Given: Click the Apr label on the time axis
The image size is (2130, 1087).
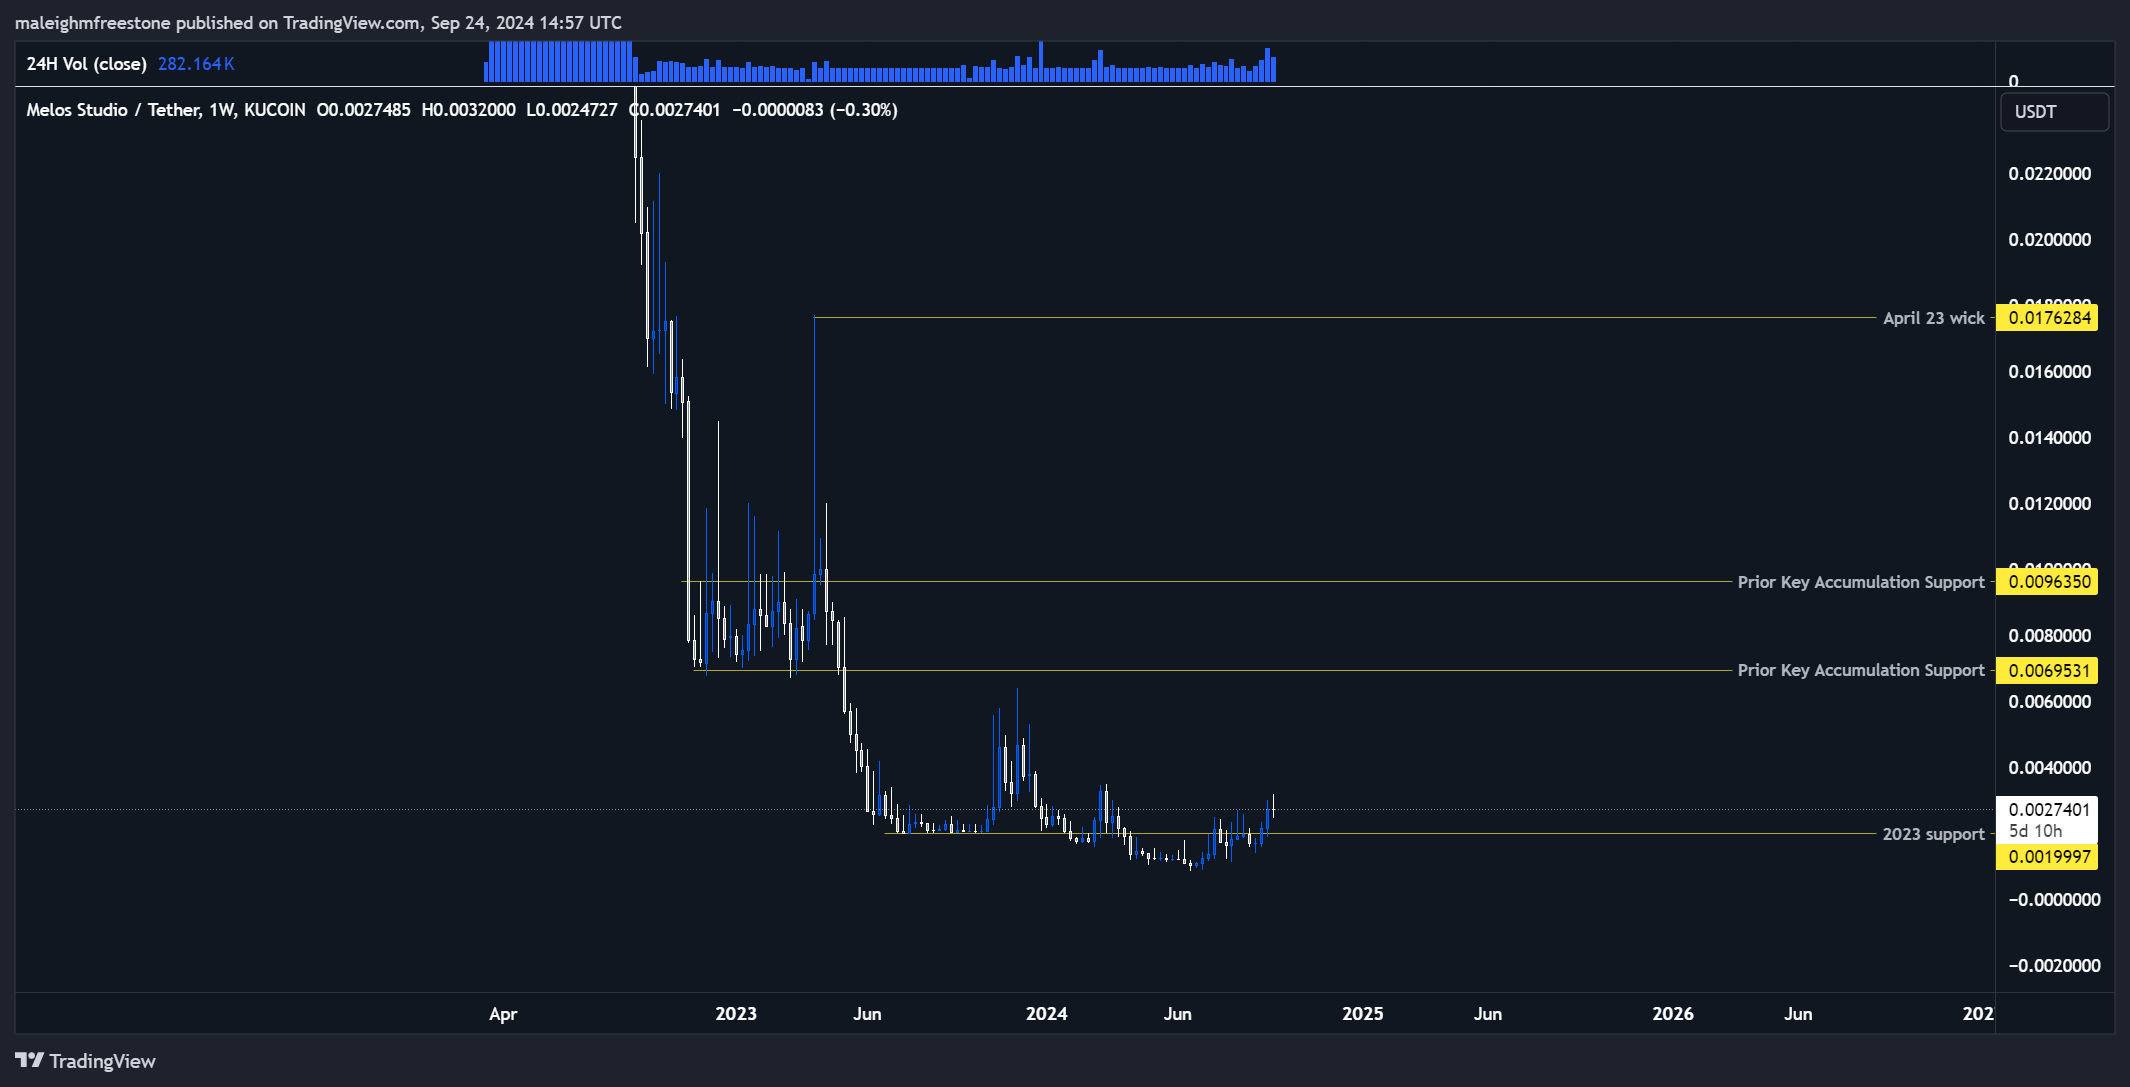Looking at the screenshot, I should pyautogui.click(x=503, y=1013).
